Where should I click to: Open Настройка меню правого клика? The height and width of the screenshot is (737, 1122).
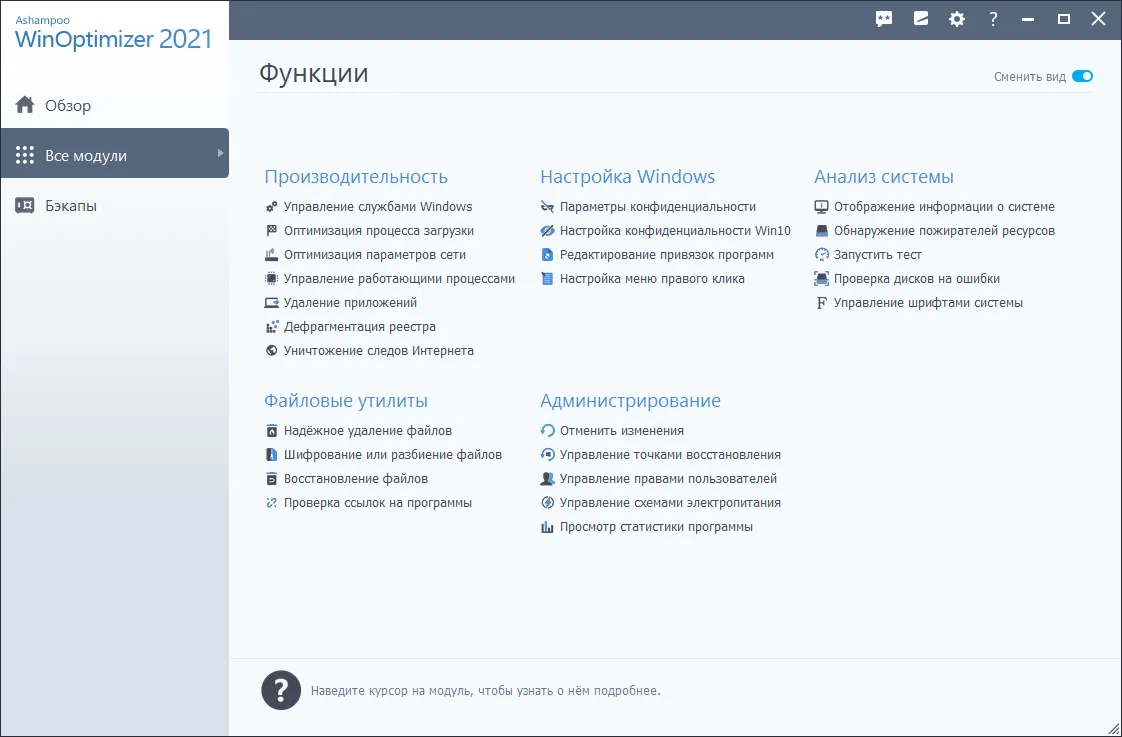tap(652, 278)
